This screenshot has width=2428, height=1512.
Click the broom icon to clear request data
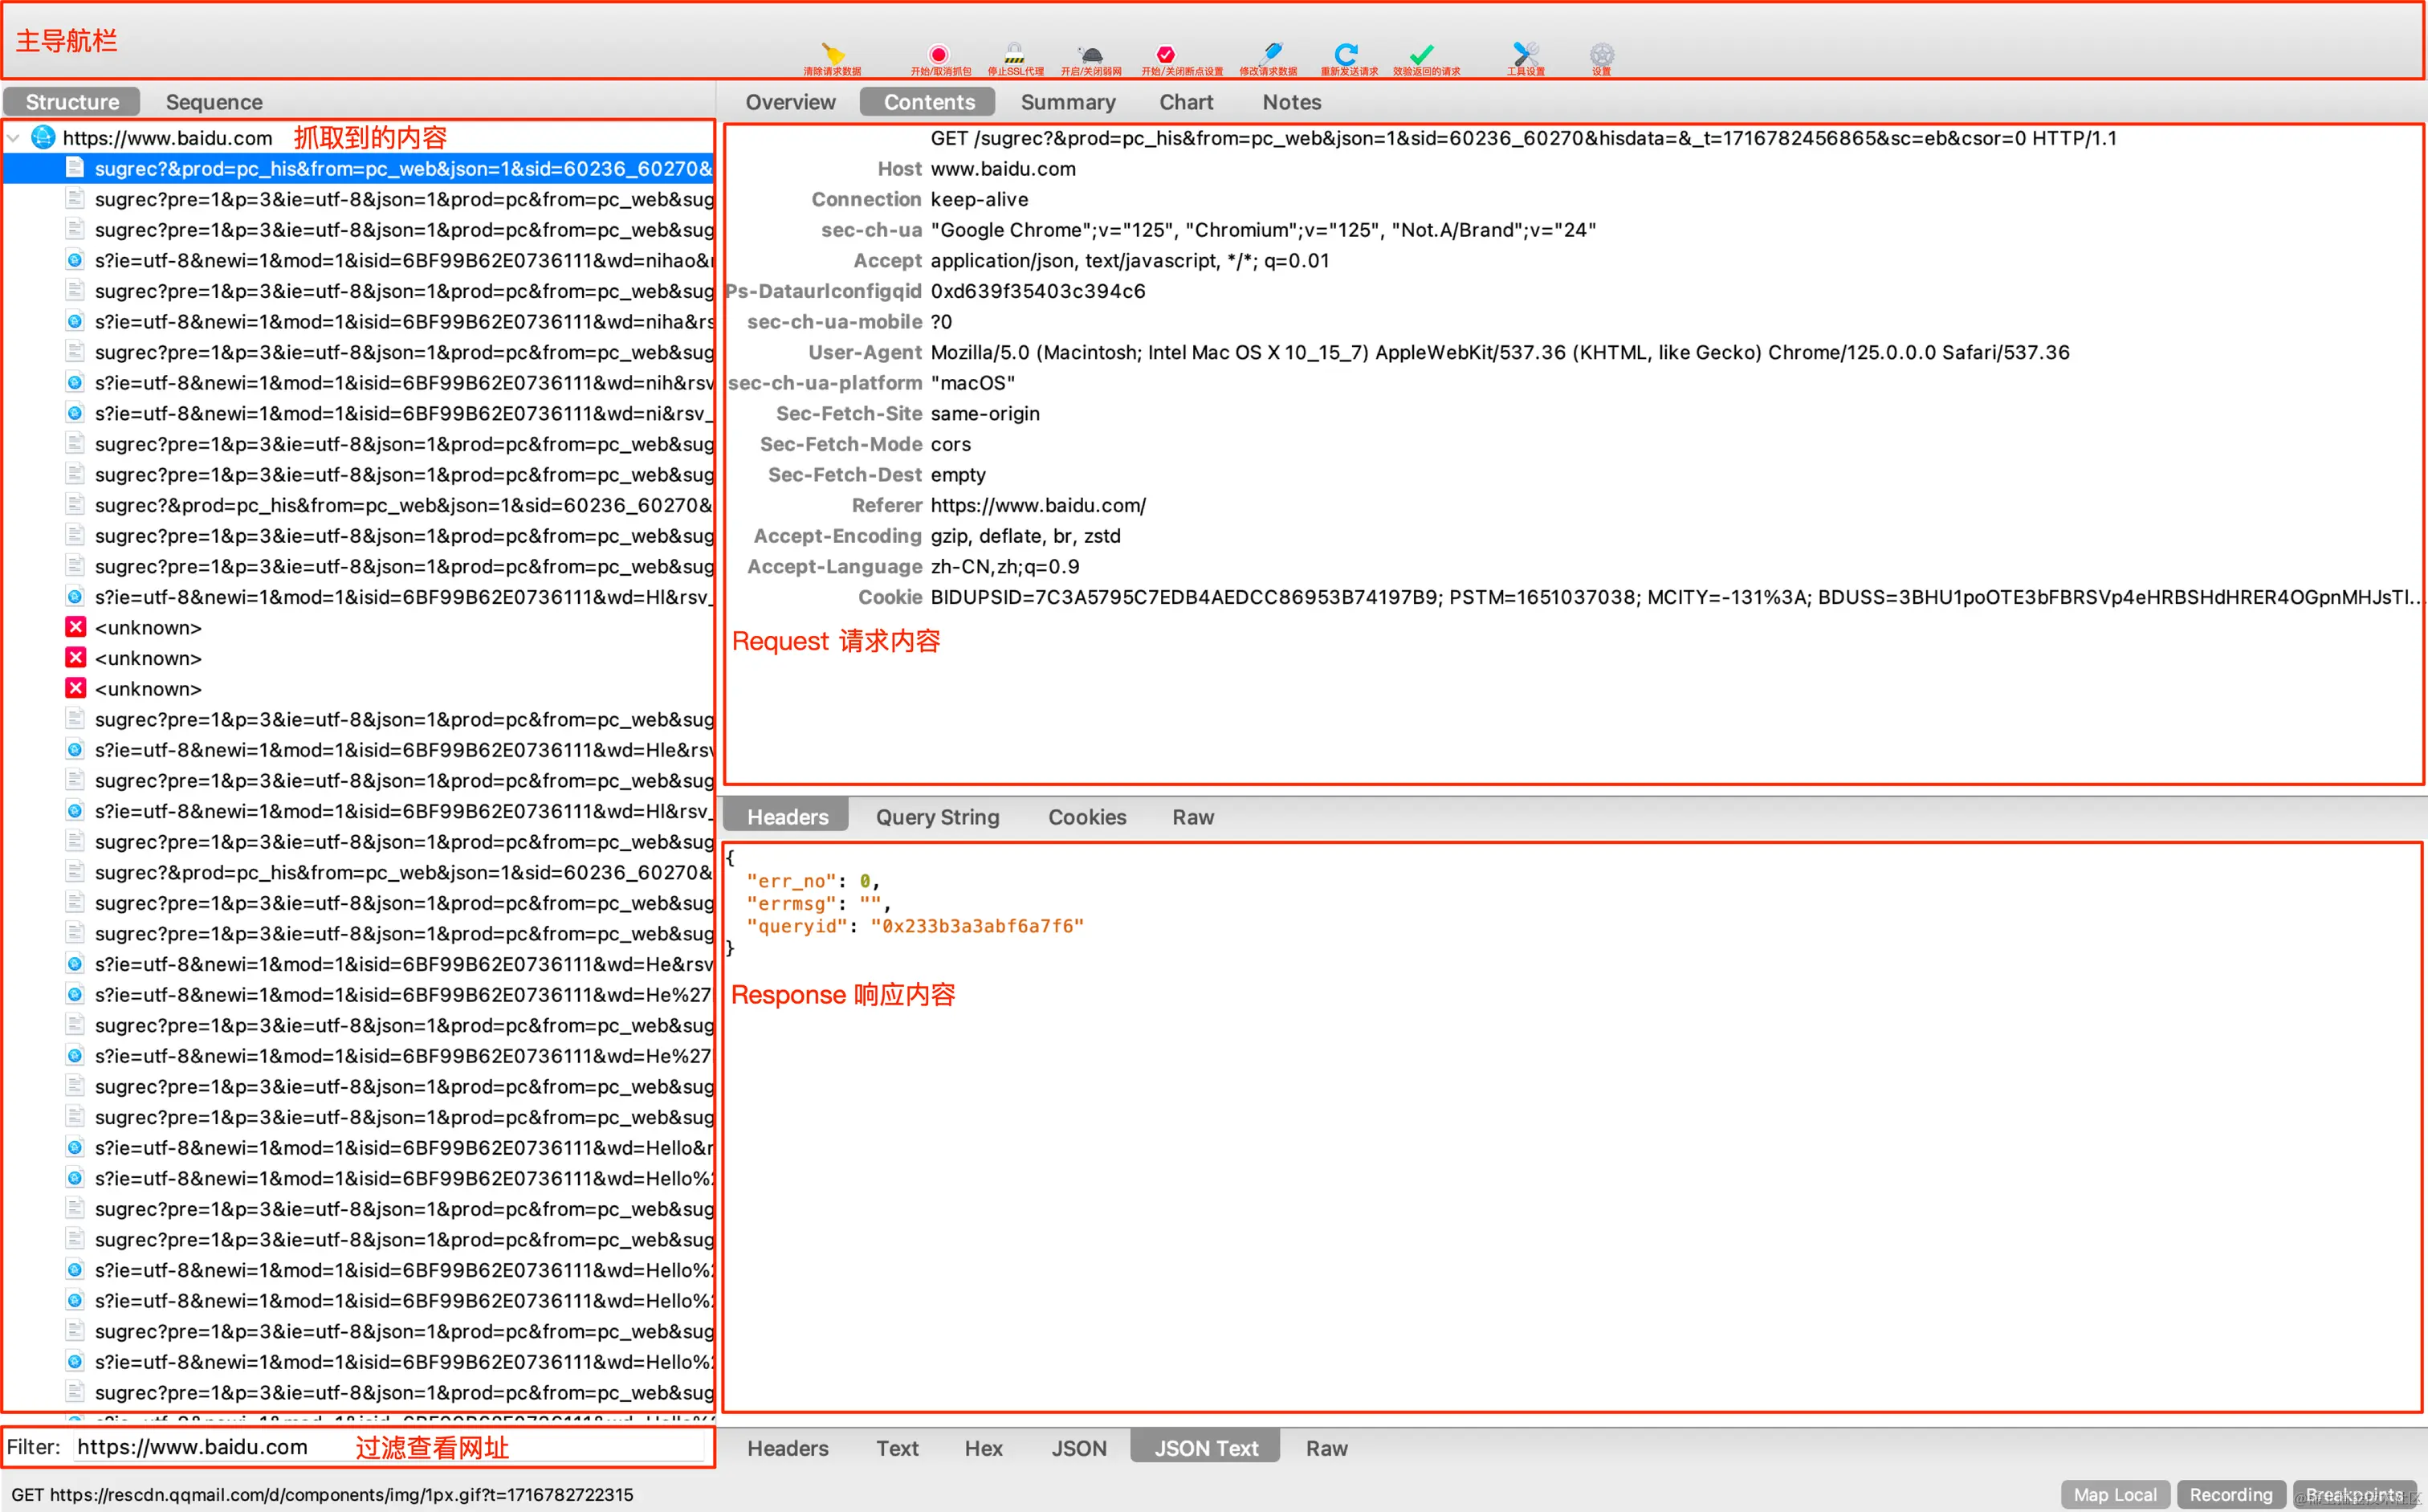[833, 54]
